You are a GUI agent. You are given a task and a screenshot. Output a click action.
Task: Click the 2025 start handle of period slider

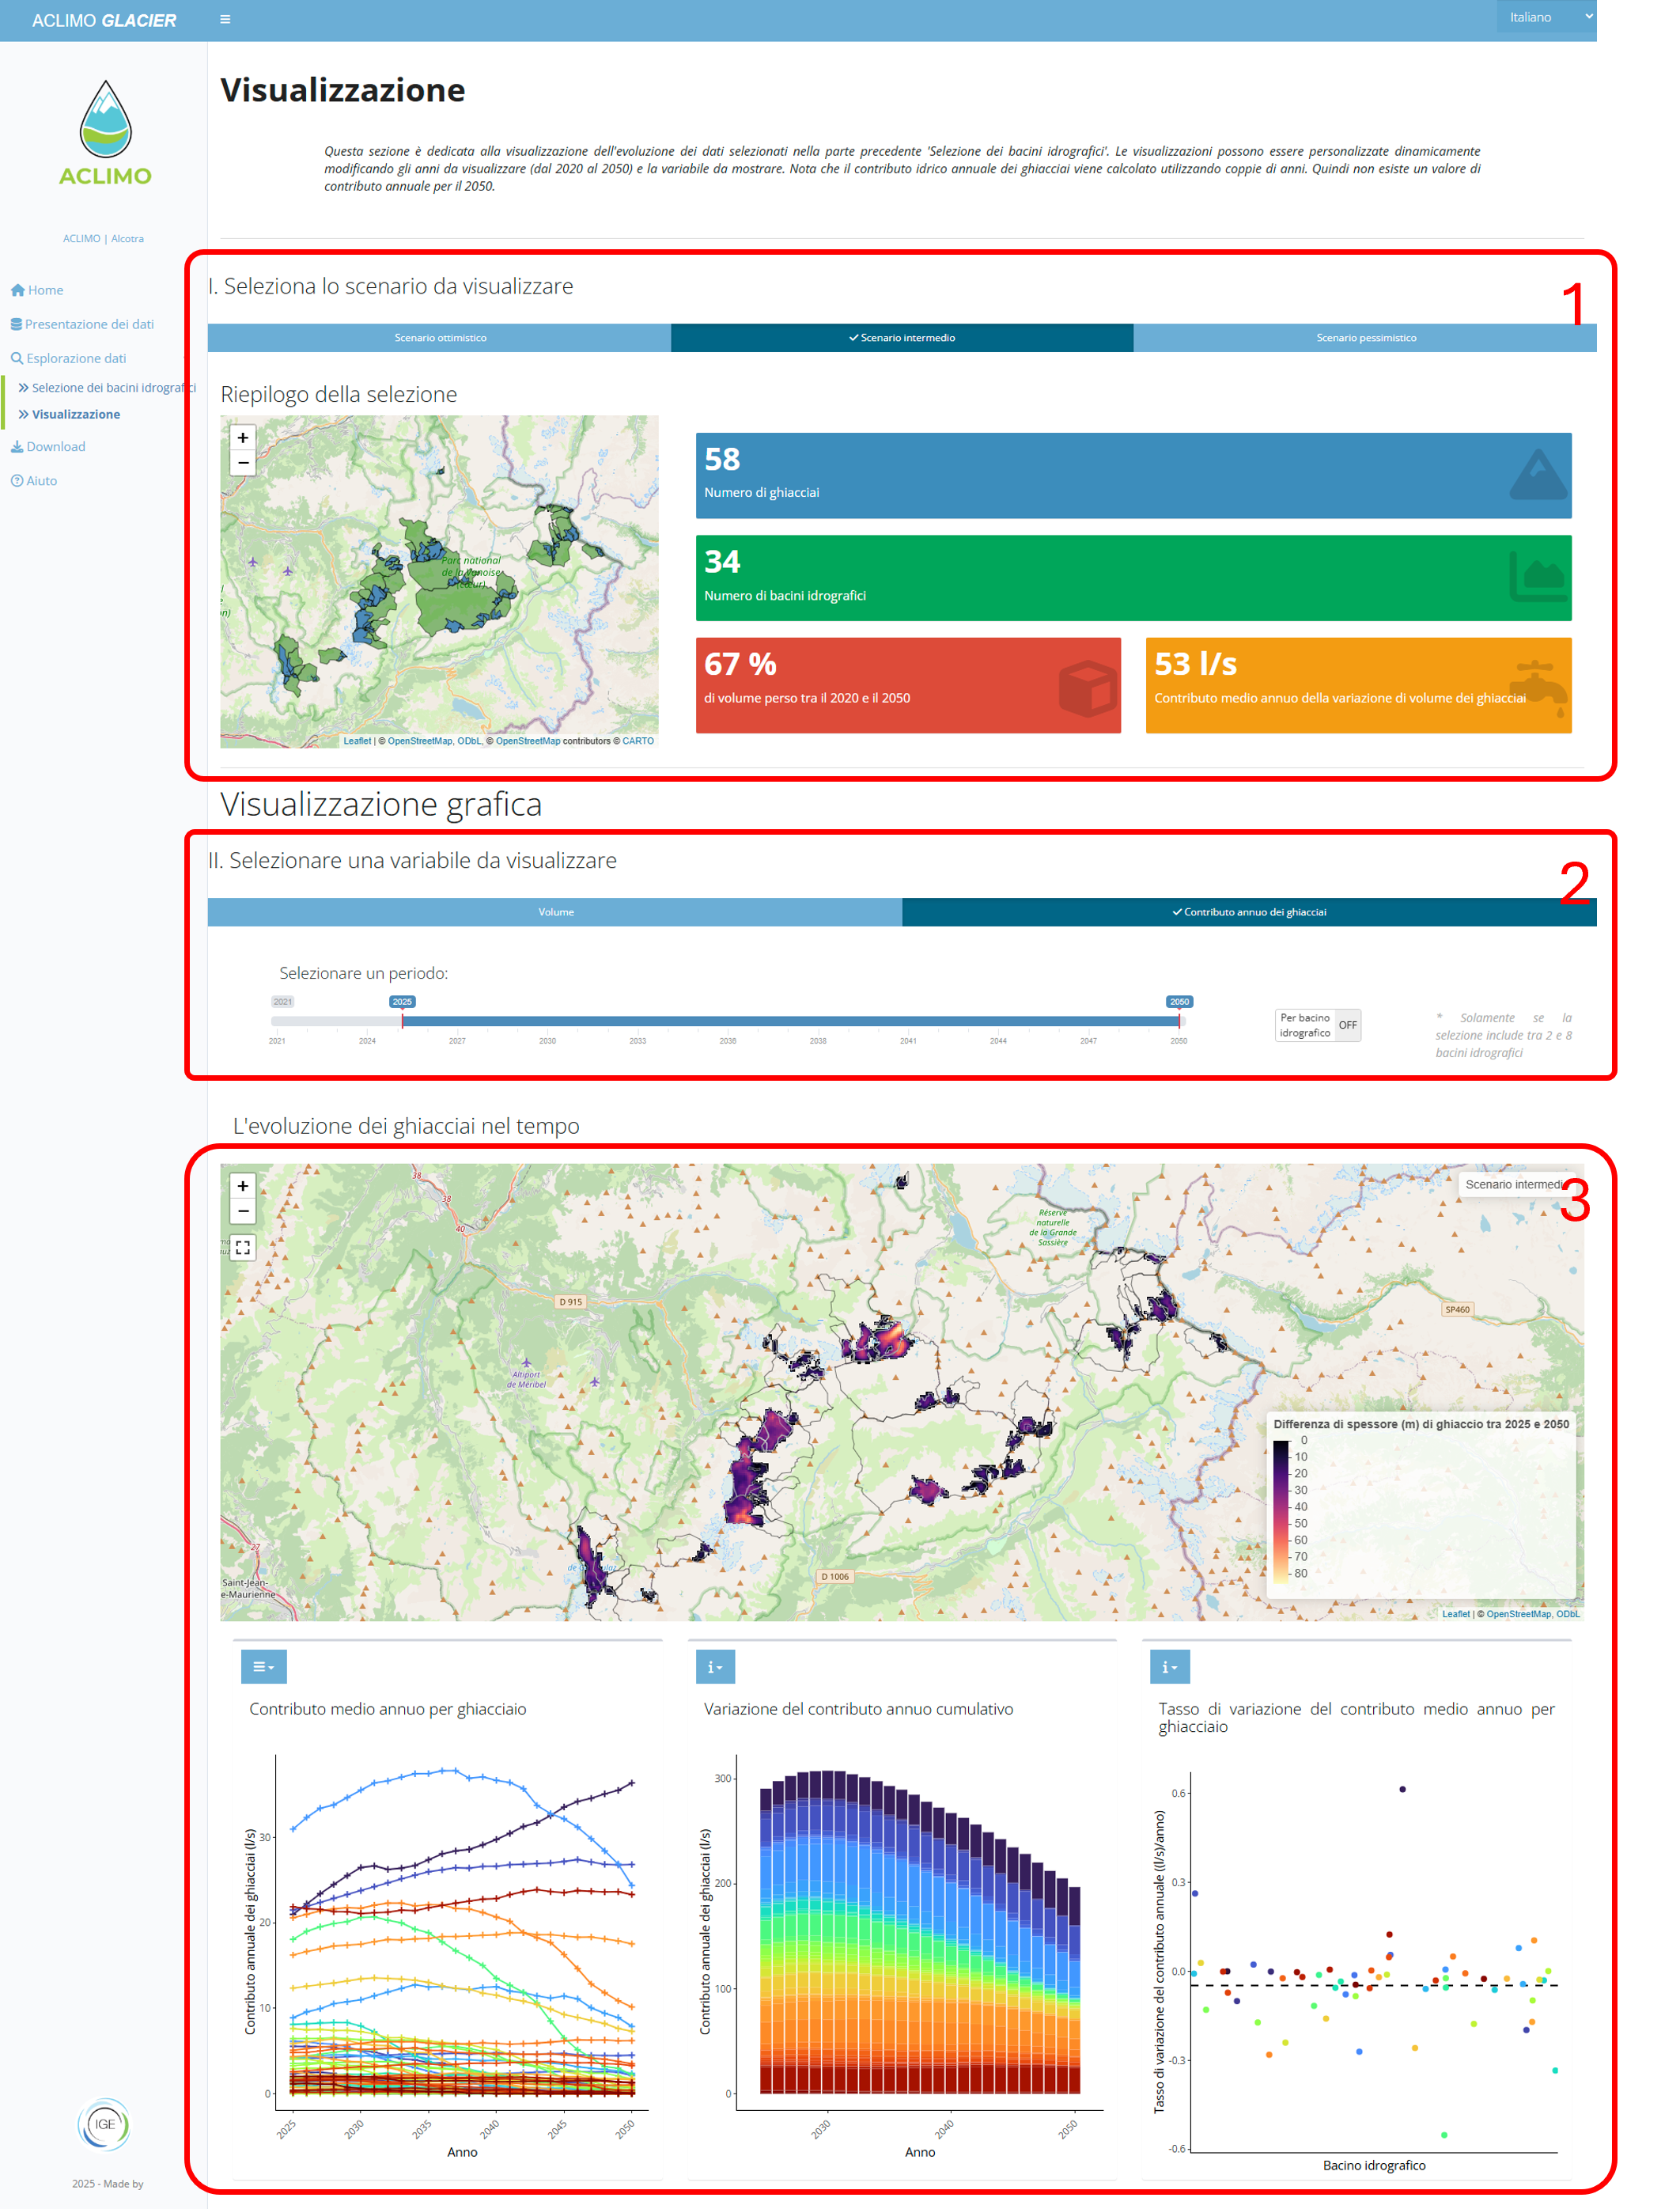[x=402, y=1020]
